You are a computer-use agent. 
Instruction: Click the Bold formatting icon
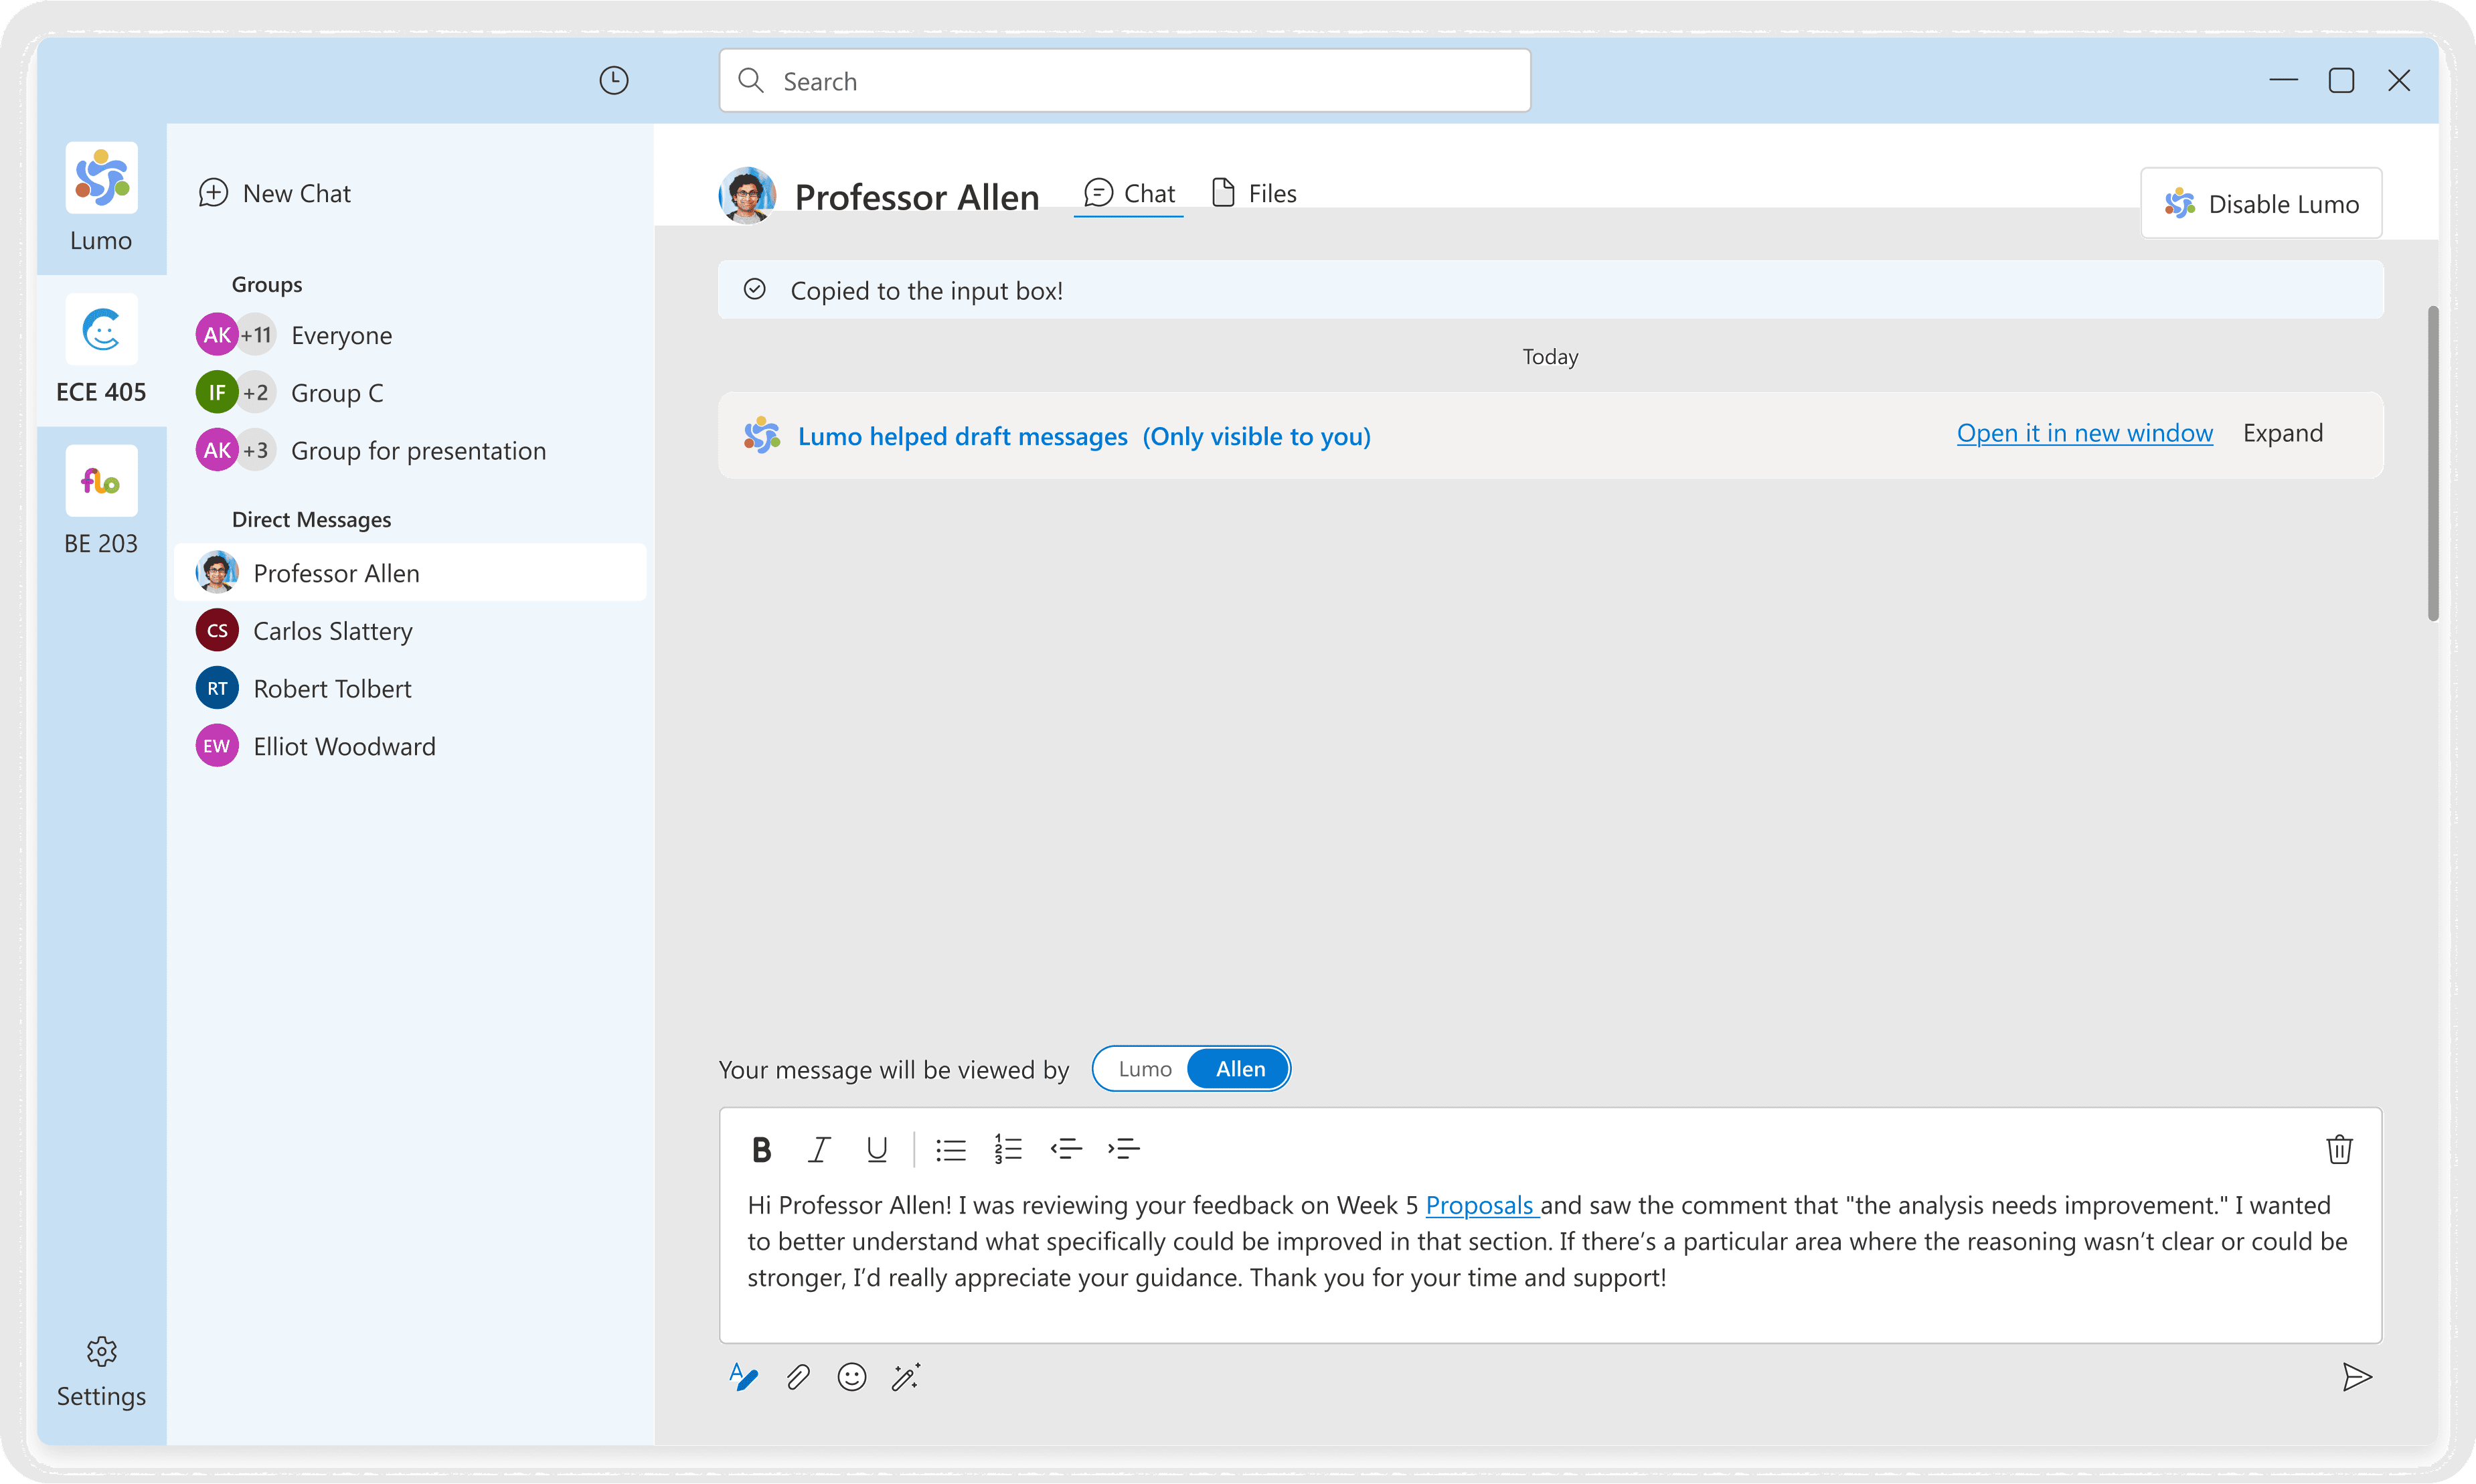pyautogui.click(x=761, y=1150)
